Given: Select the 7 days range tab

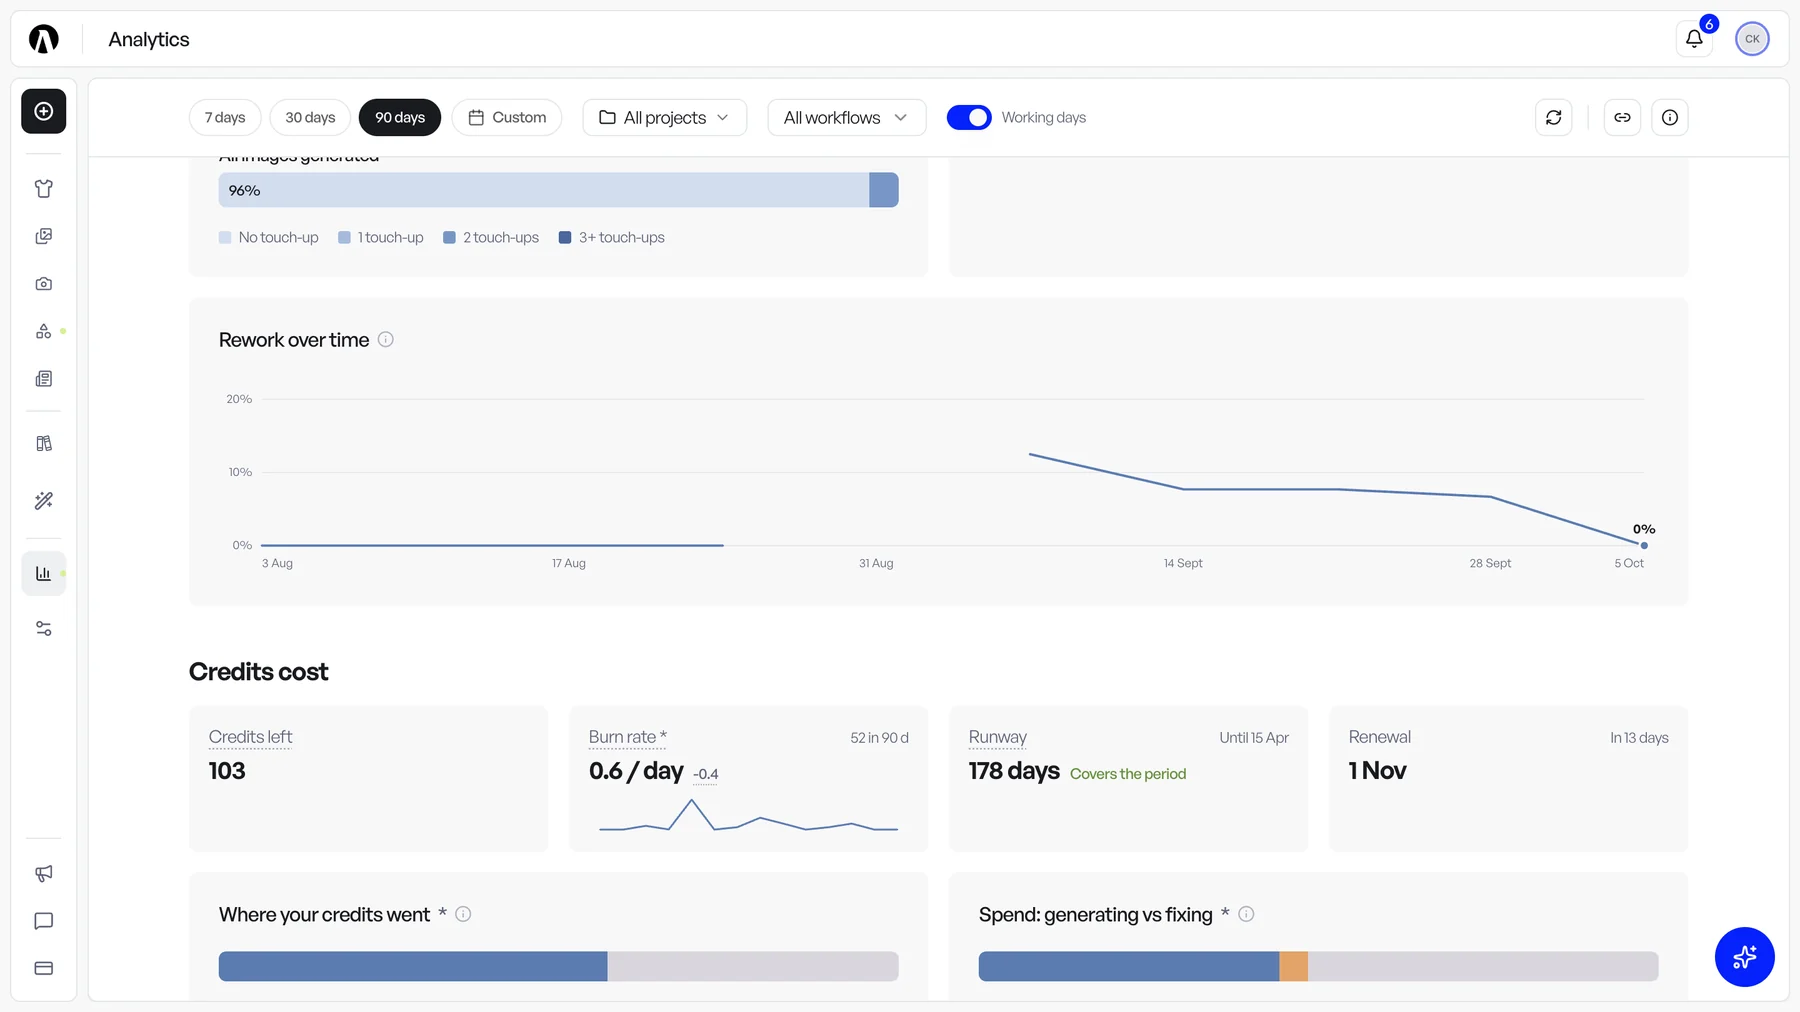Looking at the screenshot, I should point(225,117).
